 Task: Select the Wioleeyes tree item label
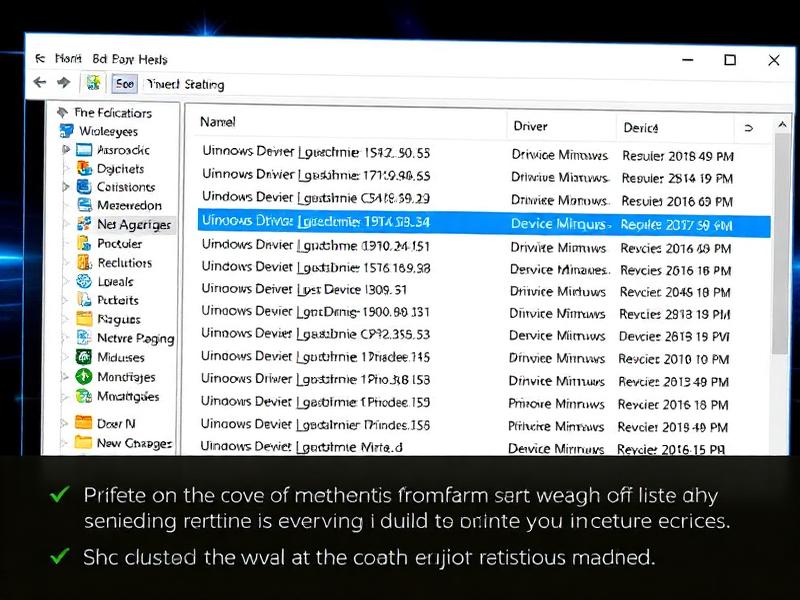108,131
